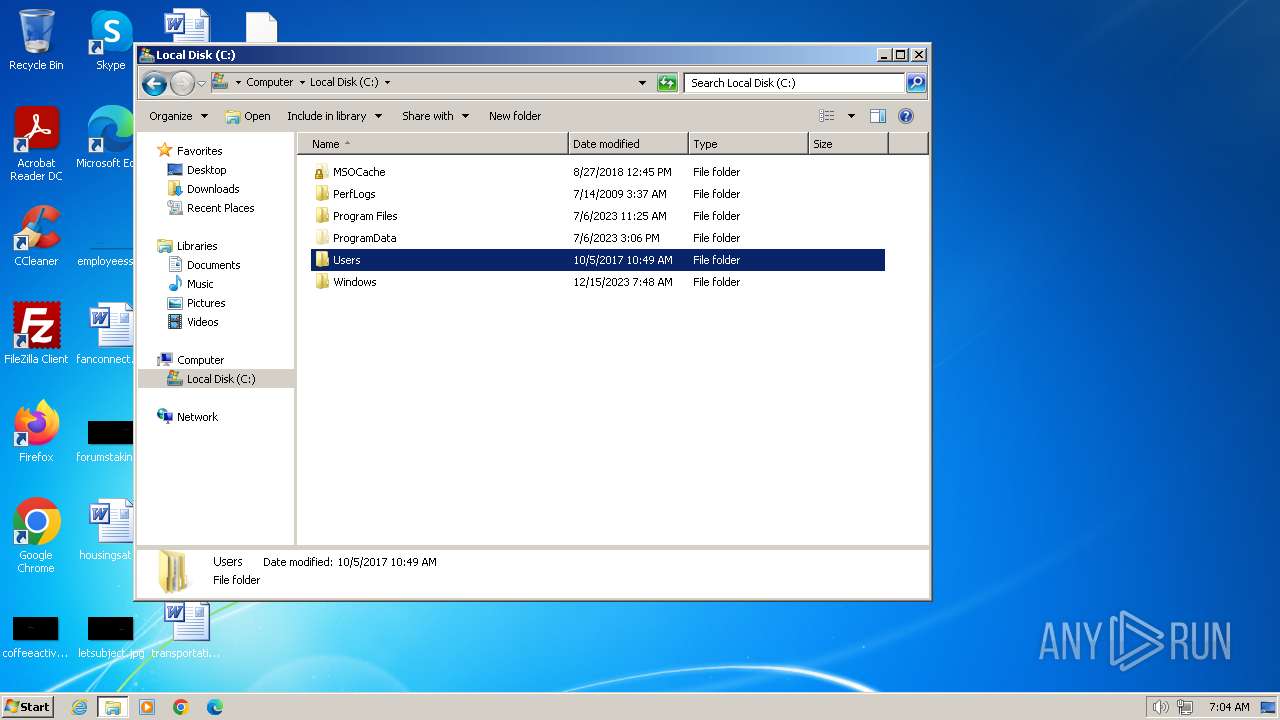
Task: Open Recent Places in Favorites
Action: pyautogui.click(x=220, y=208)
